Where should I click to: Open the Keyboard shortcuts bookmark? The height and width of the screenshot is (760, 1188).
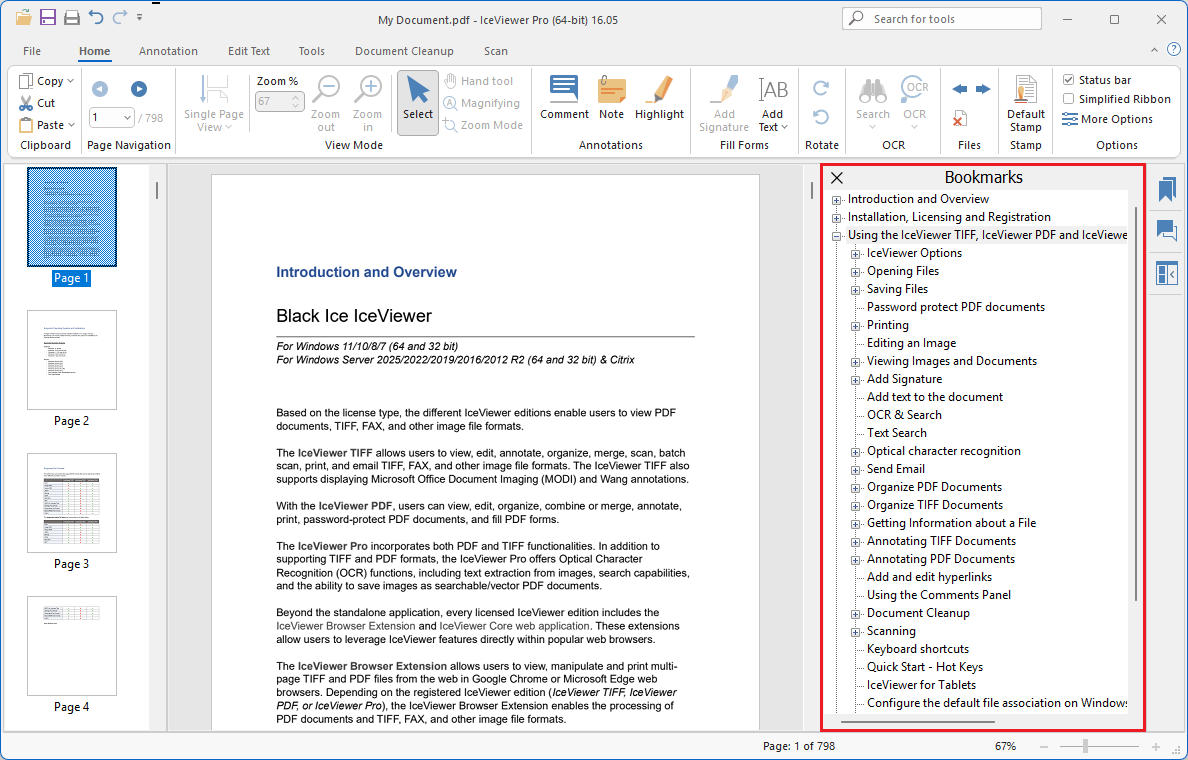pyautogui.click(x=918, y=649)
